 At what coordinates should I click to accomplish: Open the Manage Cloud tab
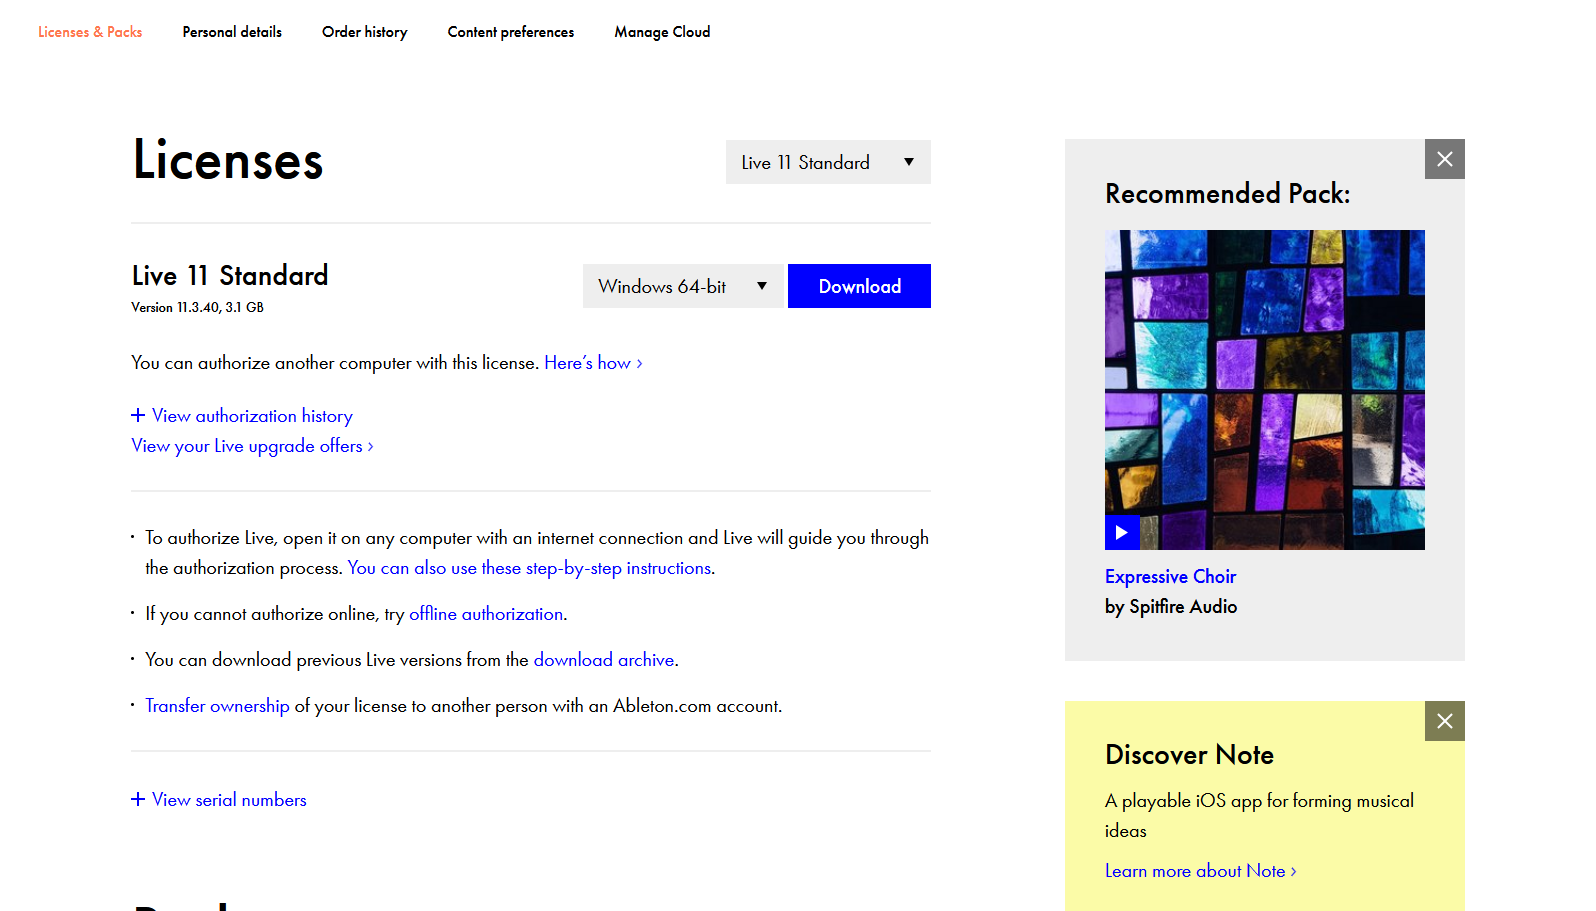tap(662, 32)
